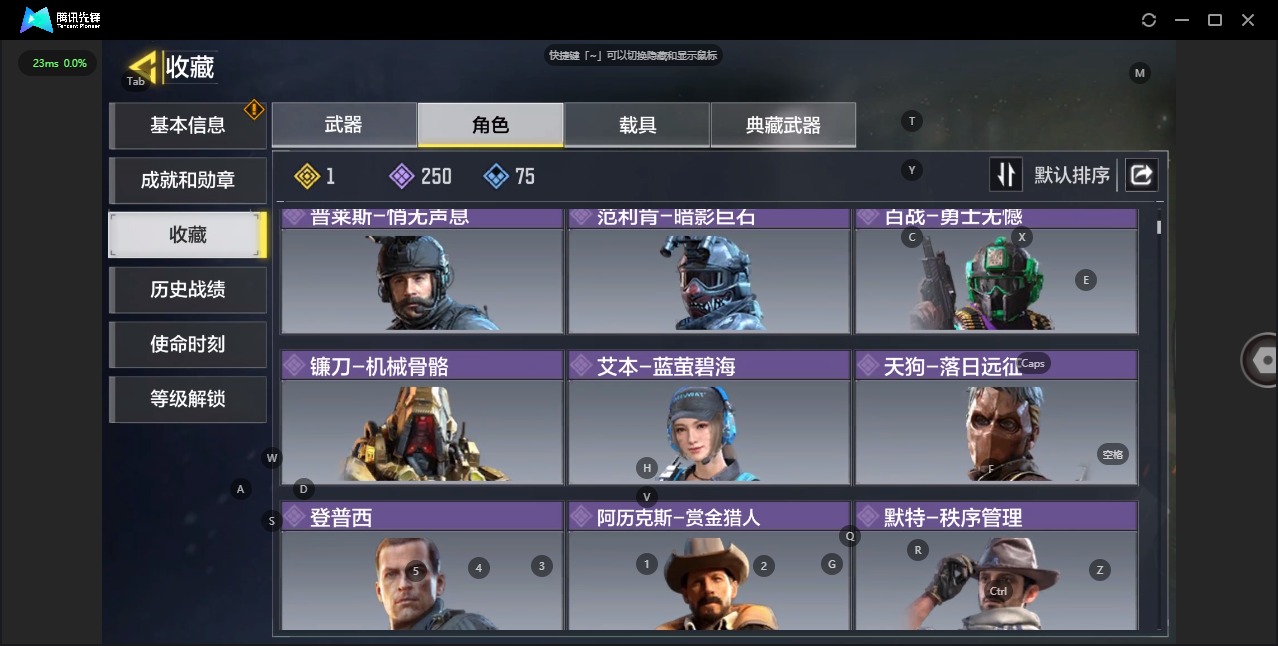
Task: Select 等级解锁 sidebar entry
Action: (188, 399)
